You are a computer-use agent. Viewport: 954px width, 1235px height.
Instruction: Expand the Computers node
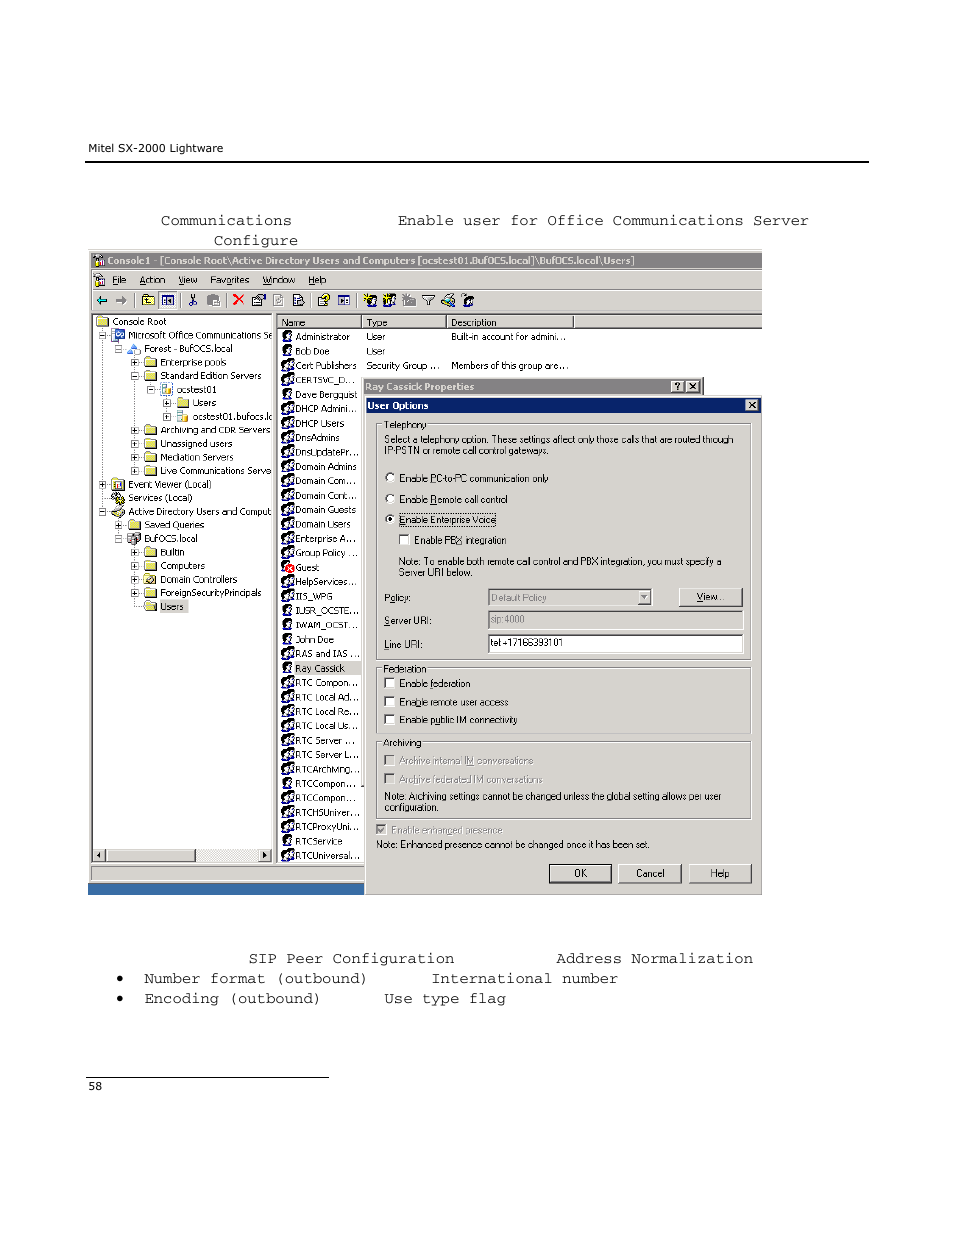coord(135,566)
